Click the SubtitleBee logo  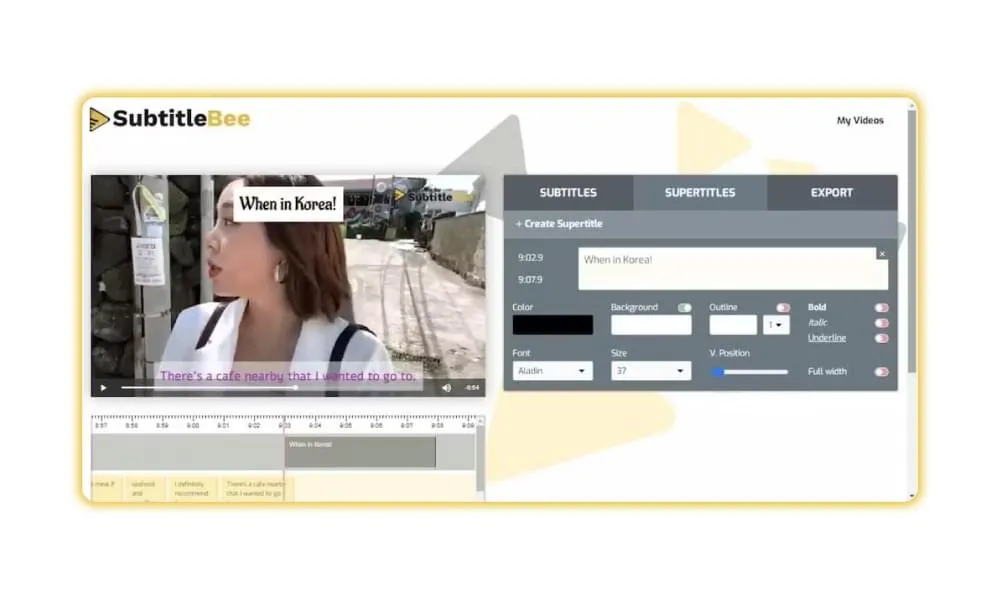click(x=170, y=119)
